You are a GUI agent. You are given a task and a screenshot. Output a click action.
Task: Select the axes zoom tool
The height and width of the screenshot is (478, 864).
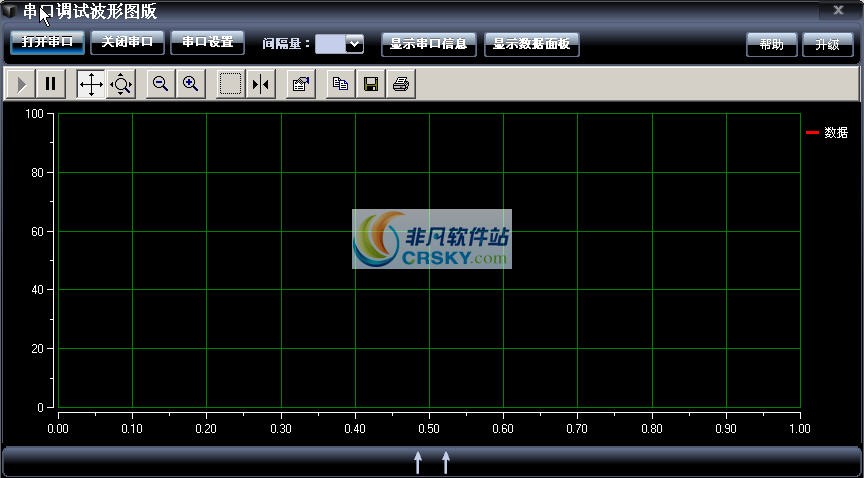tap(121, 84)
